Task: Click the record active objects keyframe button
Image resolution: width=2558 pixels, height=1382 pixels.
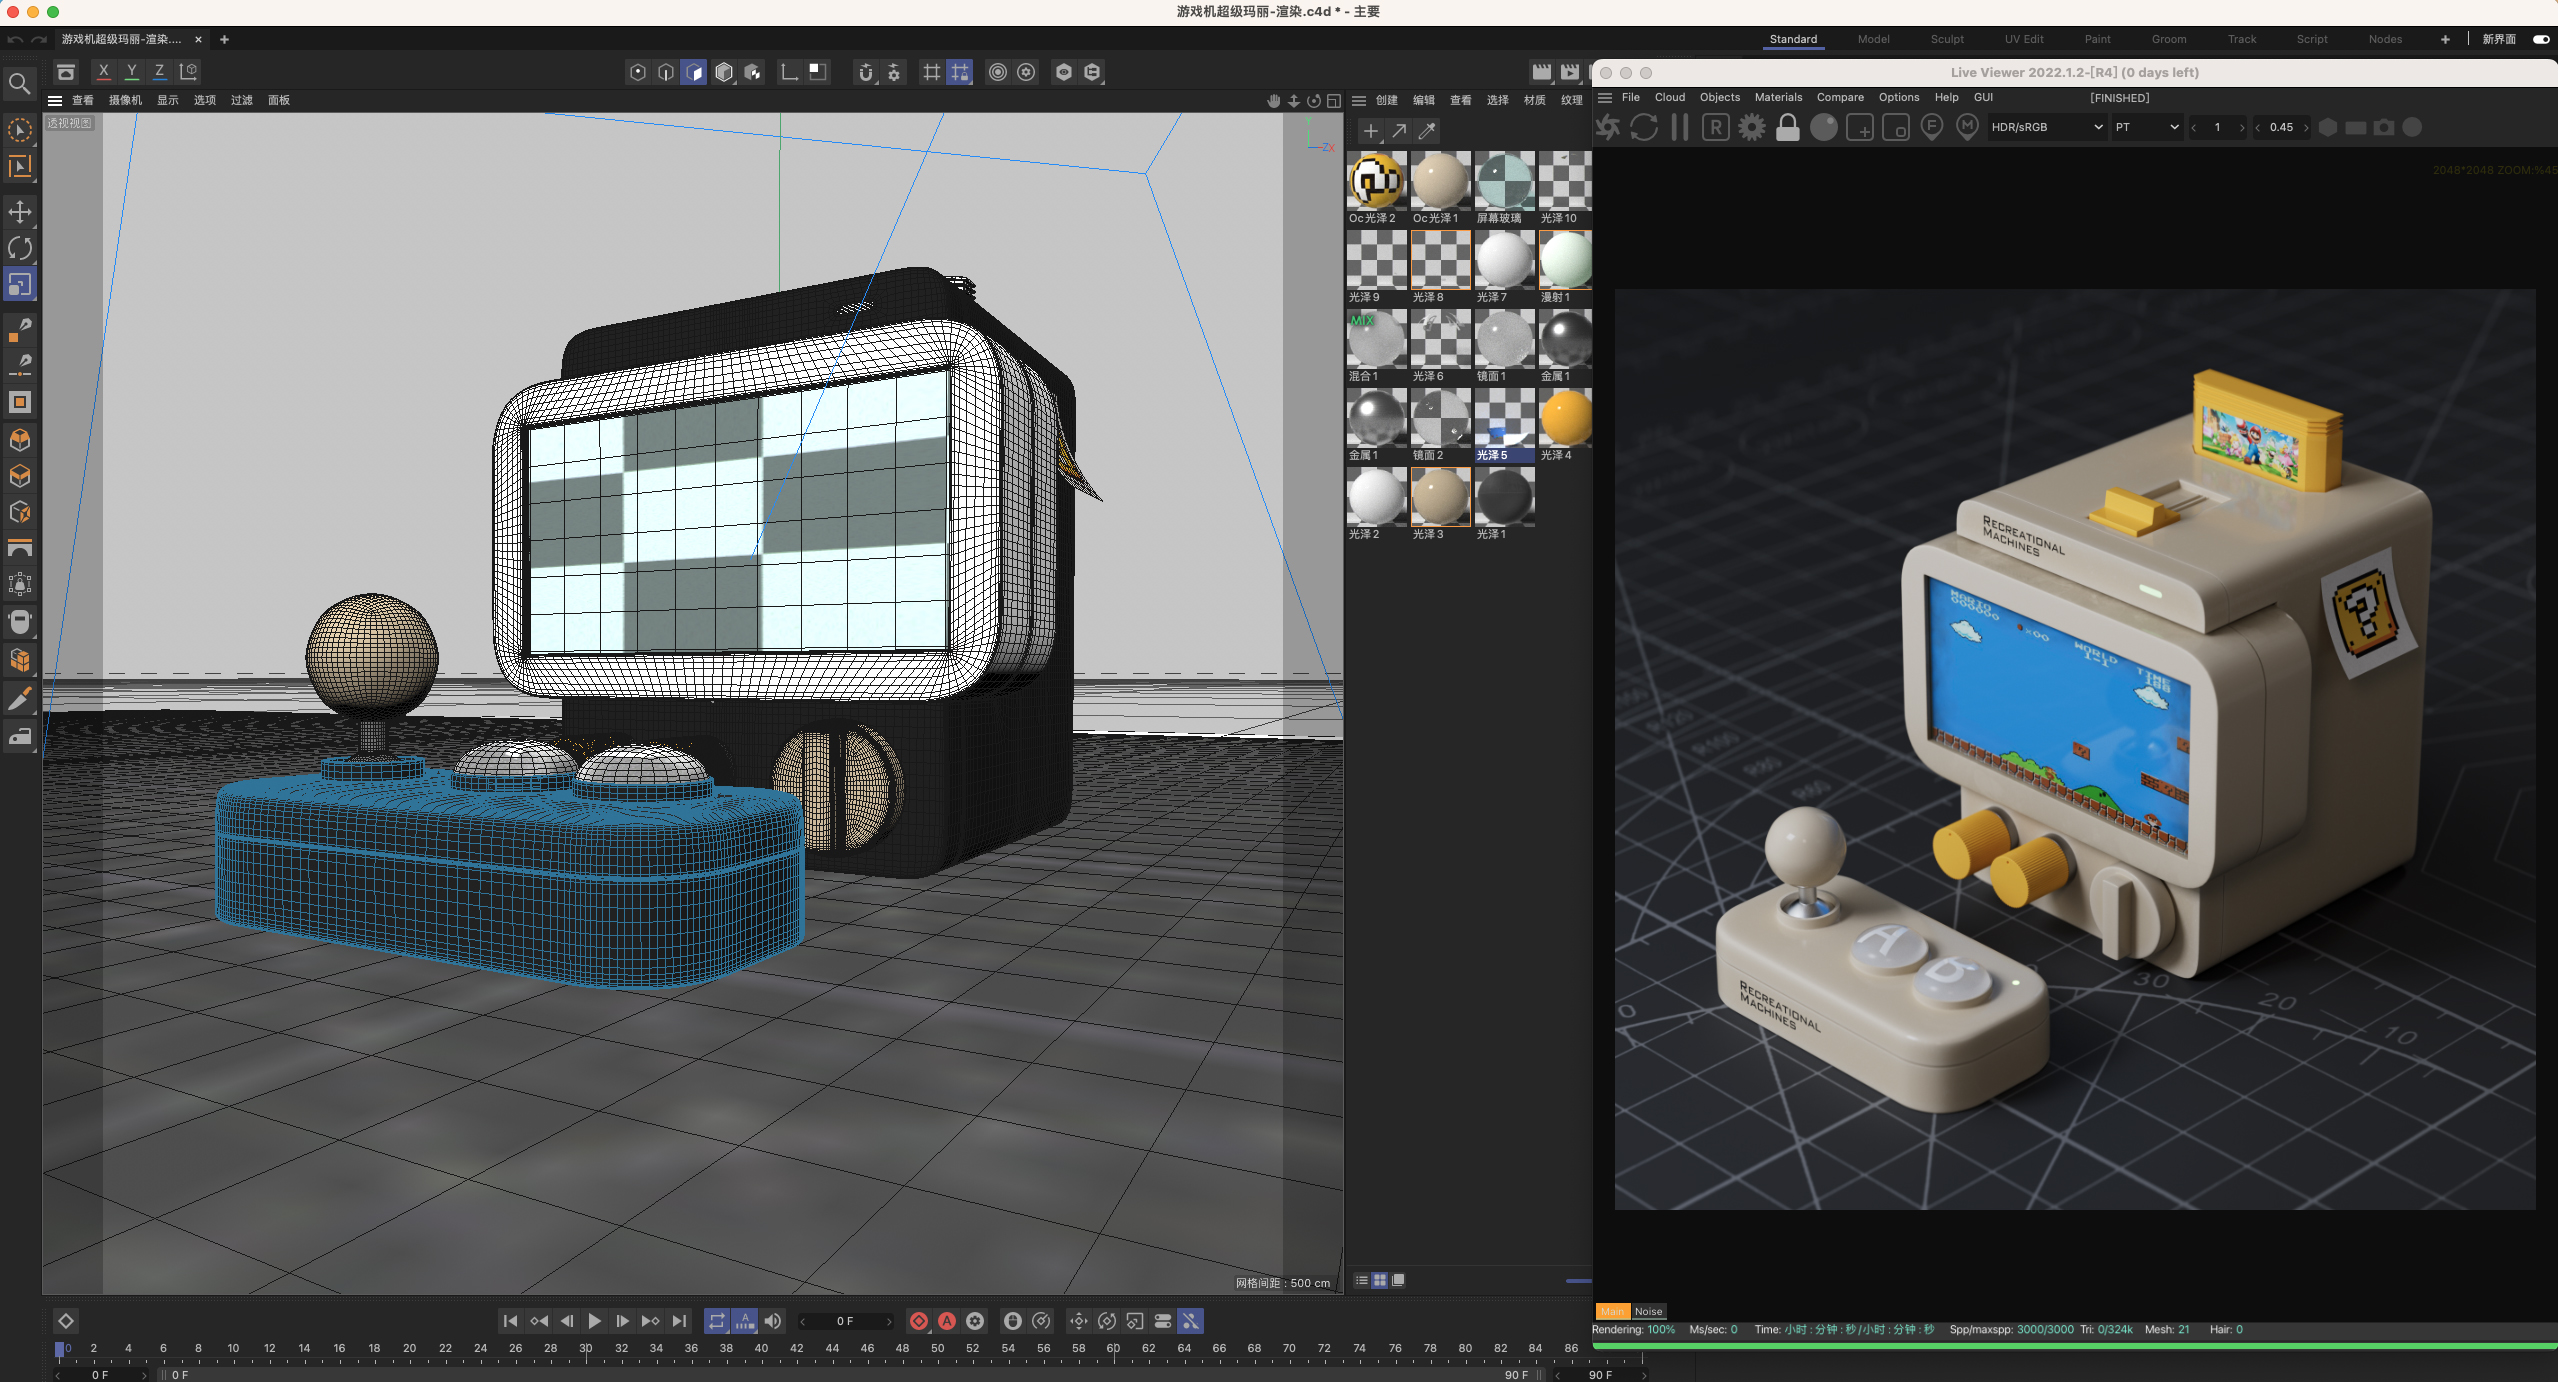Action: click(x=919, y=1321)
